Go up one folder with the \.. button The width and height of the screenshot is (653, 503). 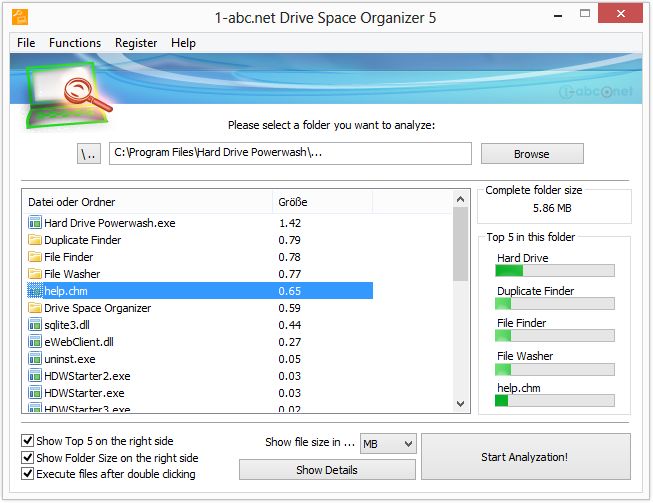pyautogui.click(x=89, y=154)
